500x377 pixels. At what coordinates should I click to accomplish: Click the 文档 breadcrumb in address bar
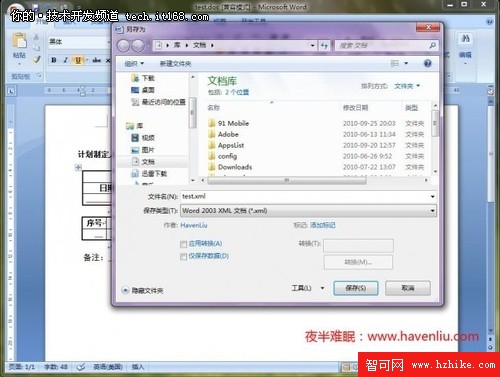[x=199, y=45]
